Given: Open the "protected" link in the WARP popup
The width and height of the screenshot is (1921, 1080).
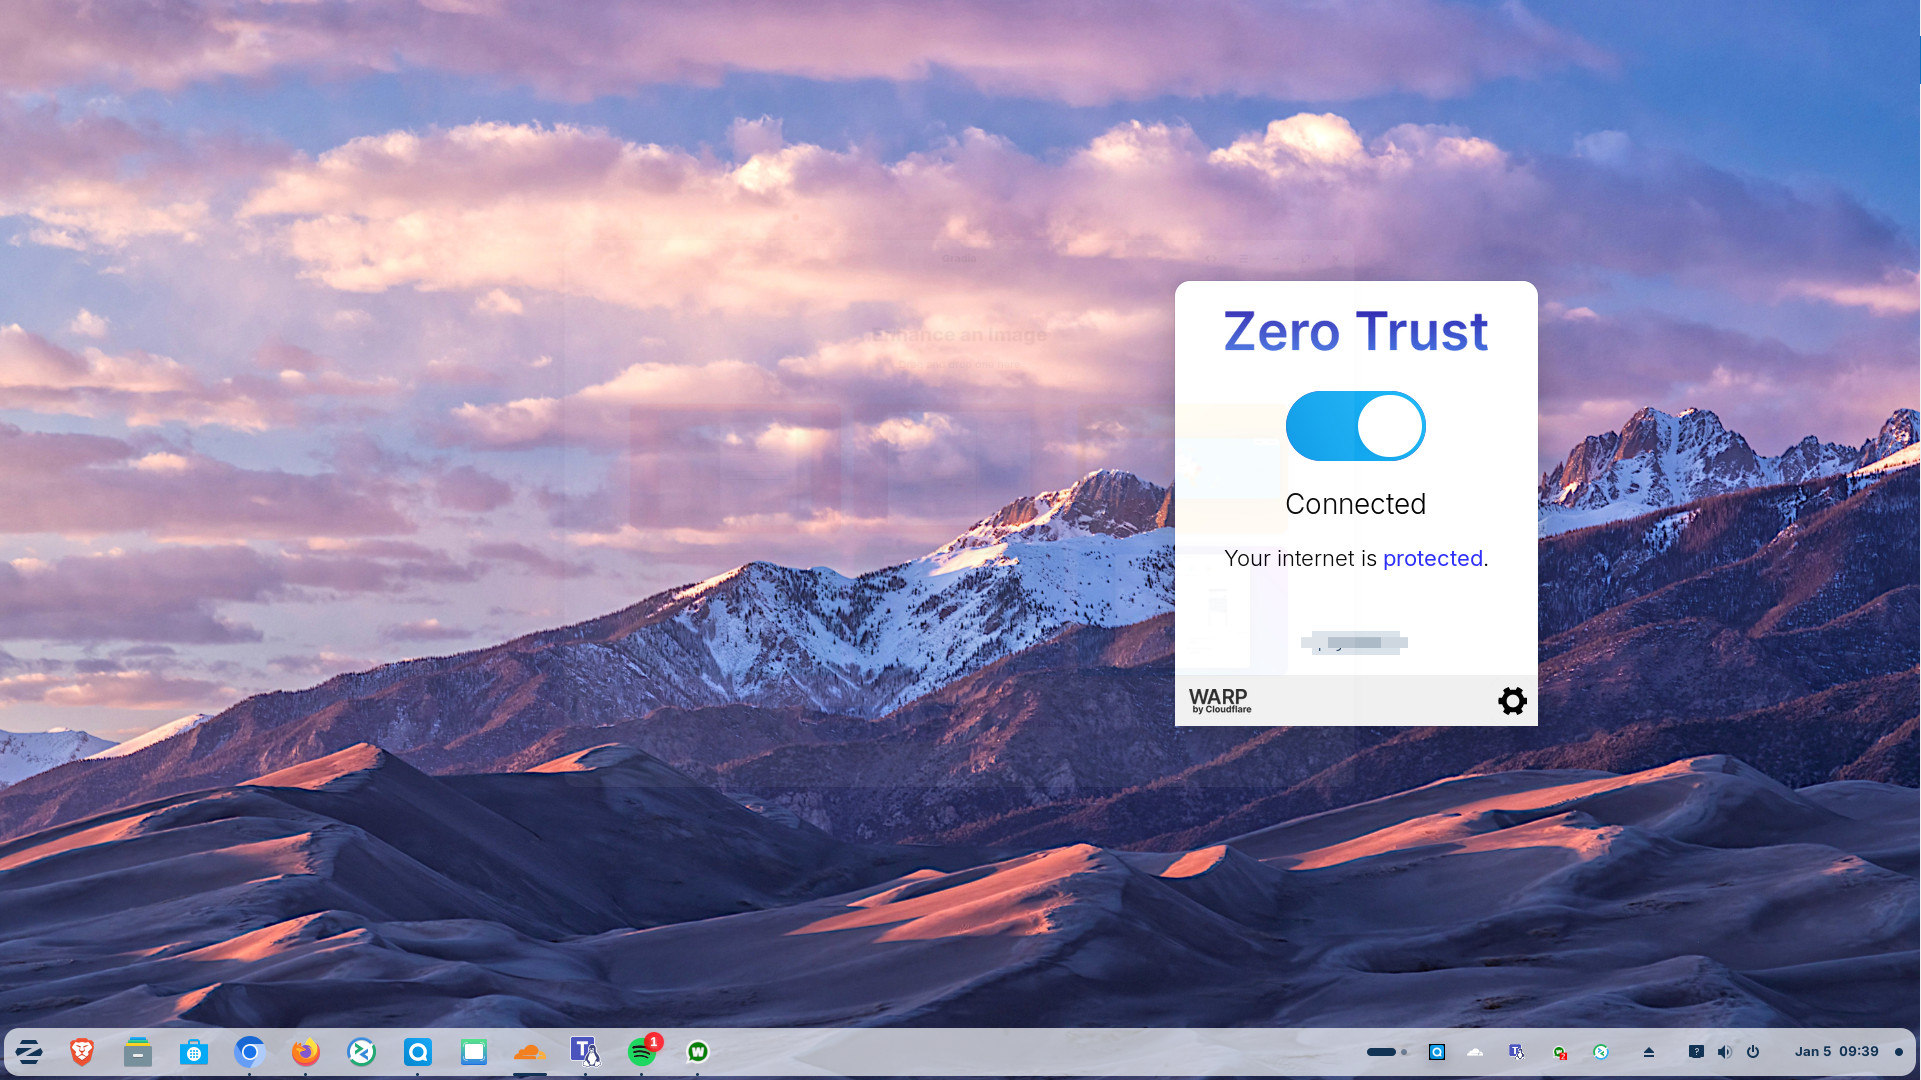Looking at the screenshot, I should pyautogui.click(x=1433, y=558).
